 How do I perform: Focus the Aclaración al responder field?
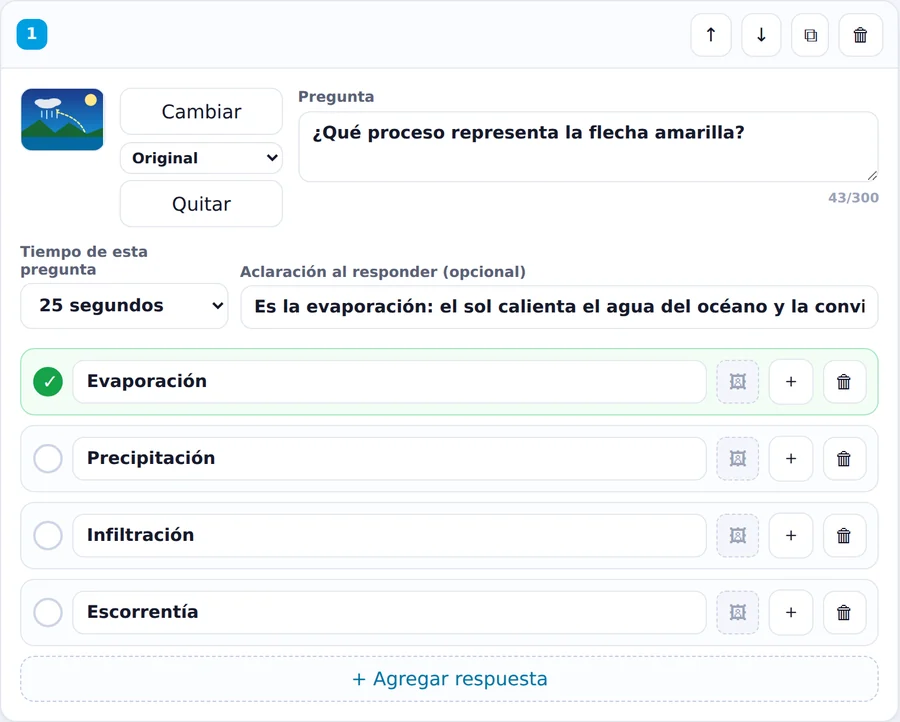(x=559, y=307)
